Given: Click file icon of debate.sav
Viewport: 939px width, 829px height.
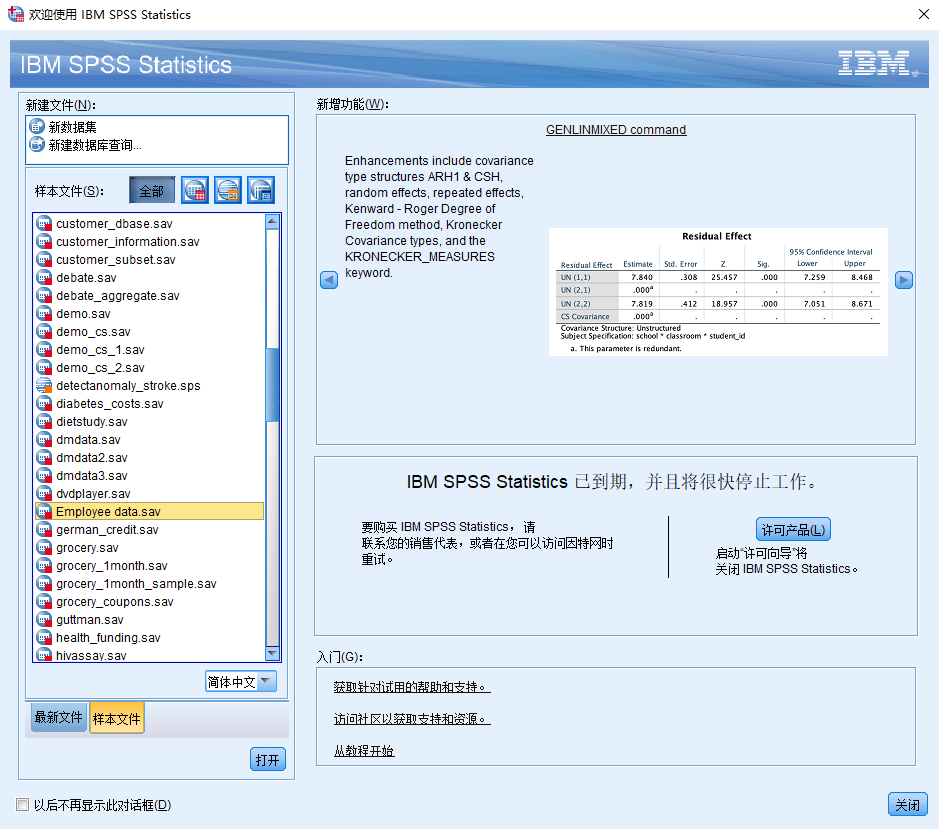Looking at the screenshot, I should (x=44, y=277).
